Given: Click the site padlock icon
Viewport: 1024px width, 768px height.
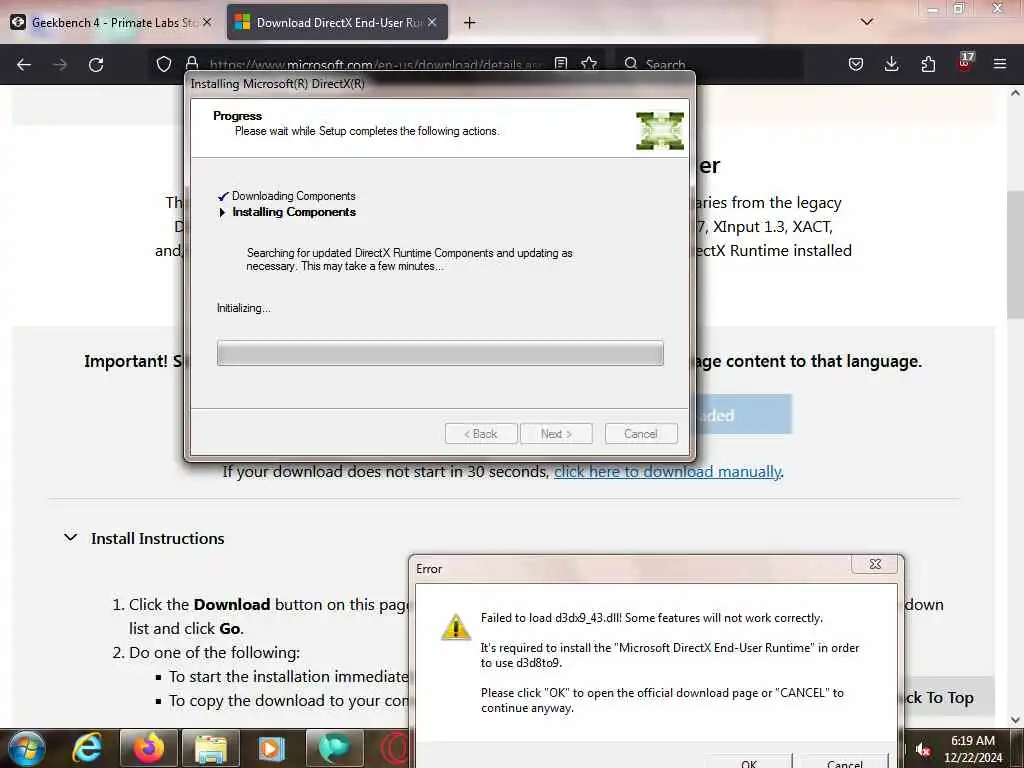Looking at the screenshot, I should pyautogui.click(x=192, y=63).
